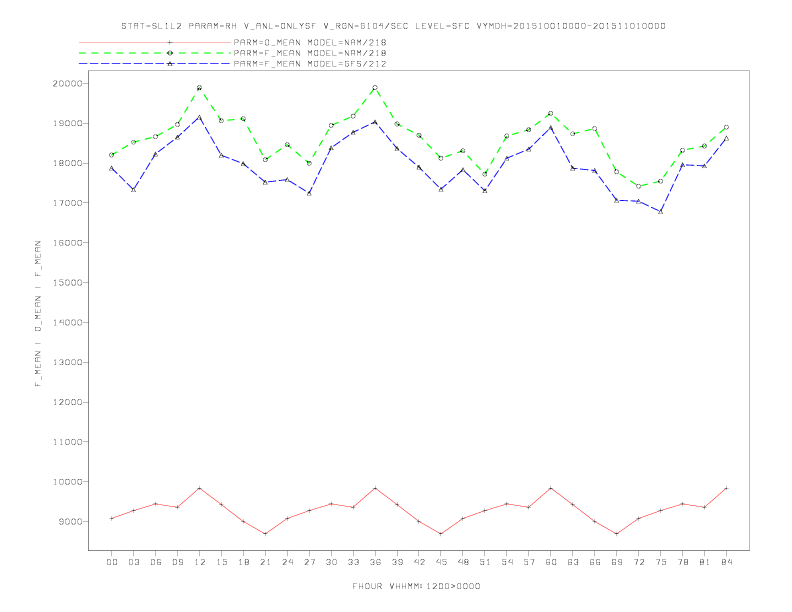Click the x-axis label 84
The image size is (792, 612).
pyautogui.click(x=727, y=562)
